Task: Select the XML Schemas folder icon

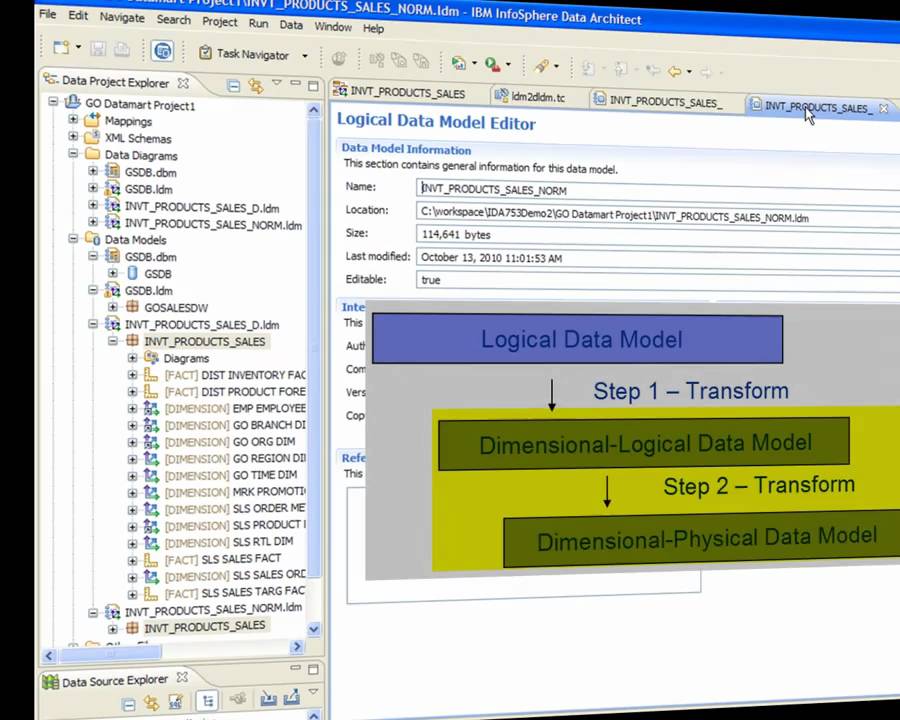Action: point(92,137)
